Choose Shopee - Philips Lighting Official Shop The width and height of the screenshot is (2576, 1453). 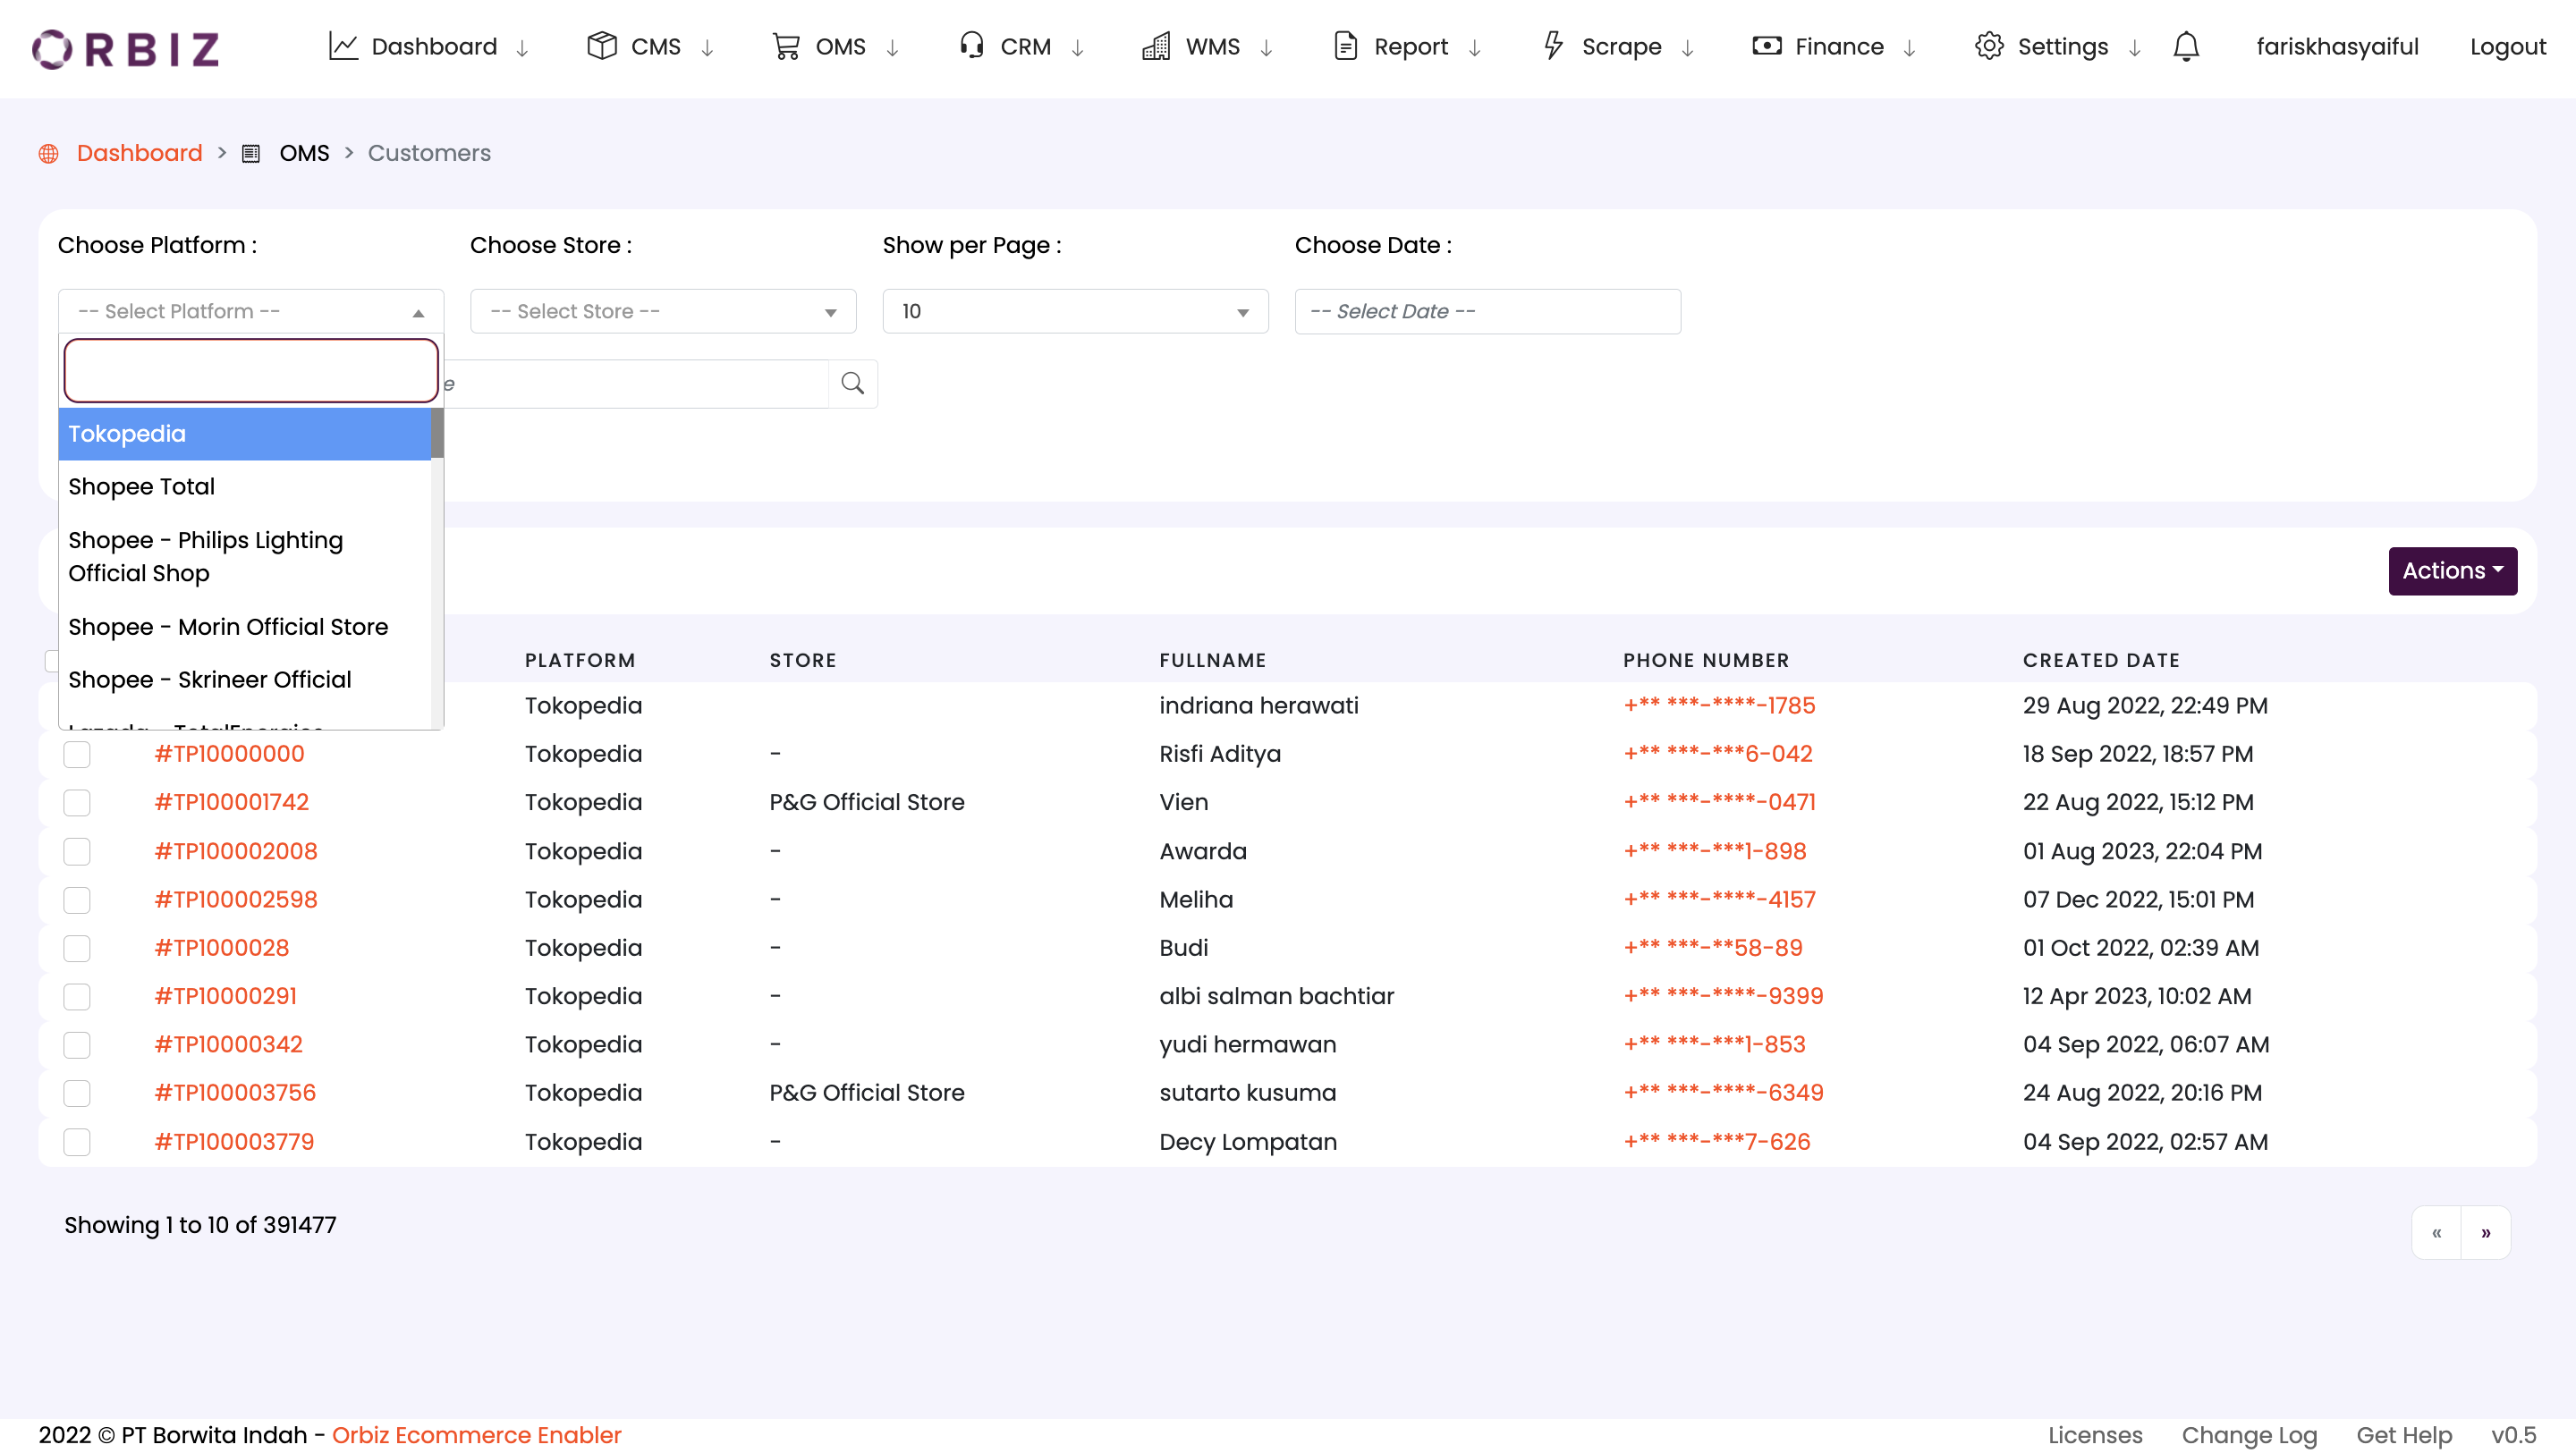245,557
